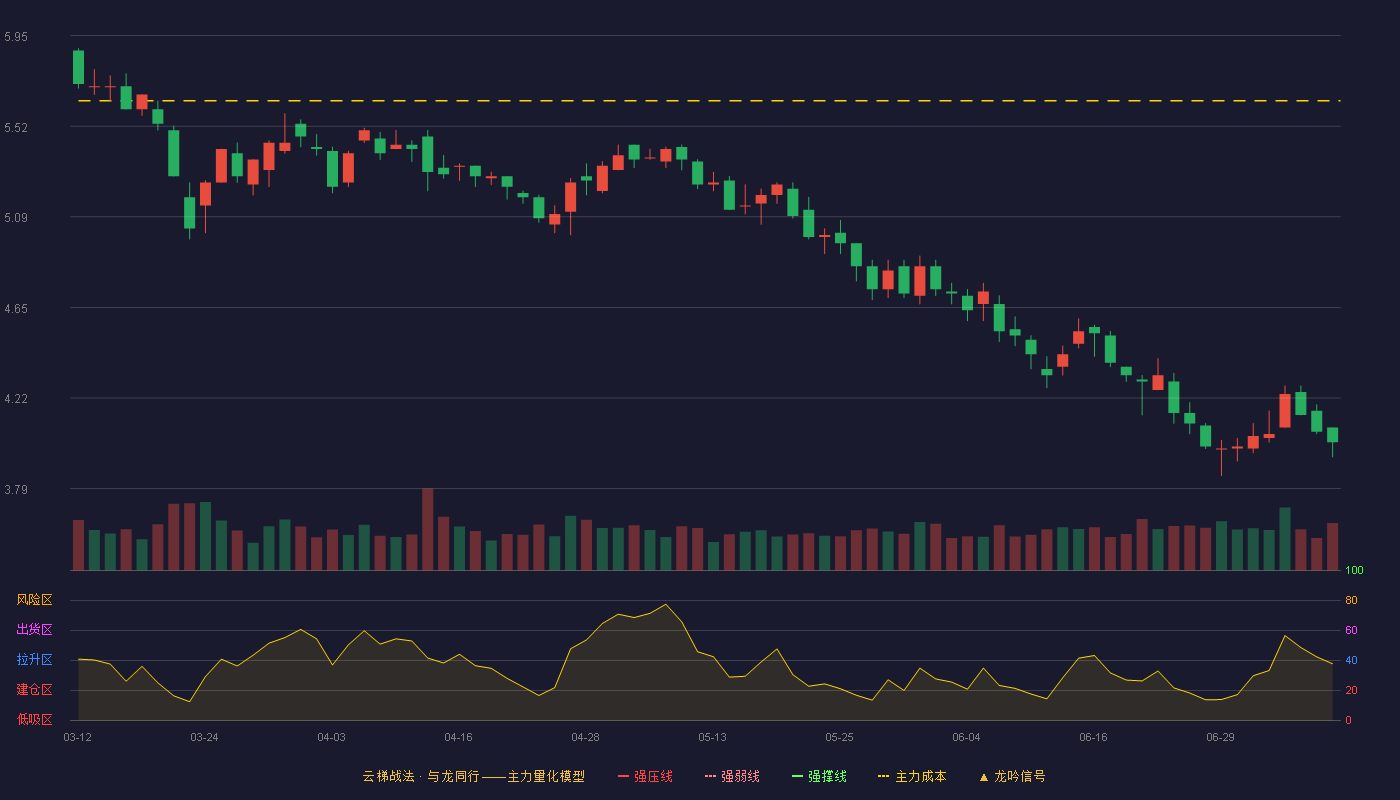This screenshot has height=800, width=1400.
Task: Click the 5.52 price axis label
Action: point(16,128)
